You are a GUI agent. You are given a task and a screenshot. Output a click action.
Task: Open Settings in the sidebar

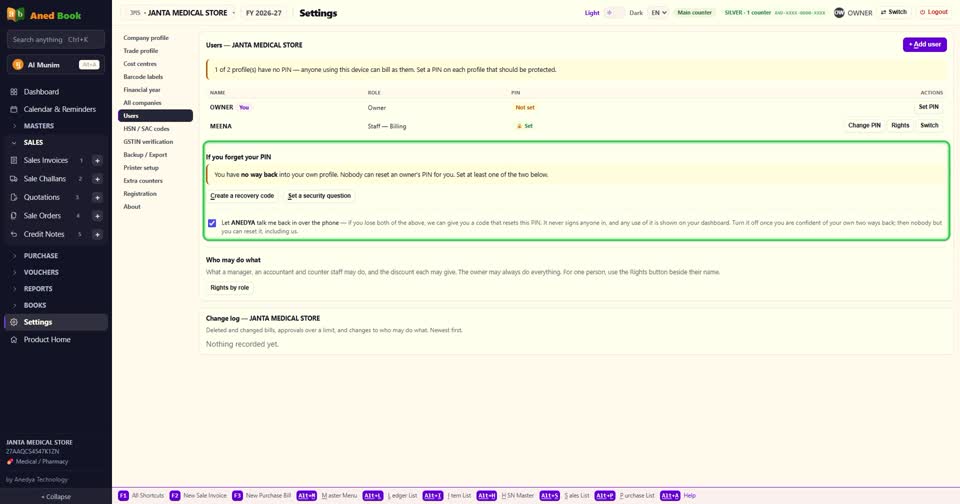(x=56, y=322)
